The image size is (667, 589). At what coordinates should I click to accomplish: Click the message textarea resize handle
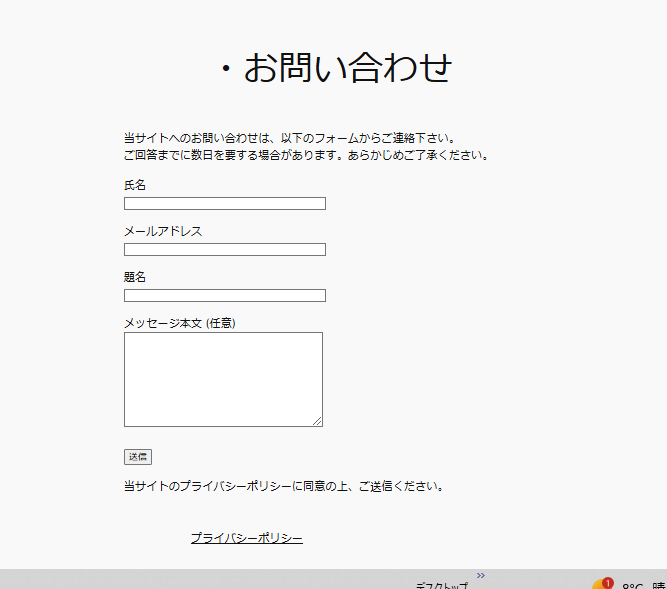(318, 422)
